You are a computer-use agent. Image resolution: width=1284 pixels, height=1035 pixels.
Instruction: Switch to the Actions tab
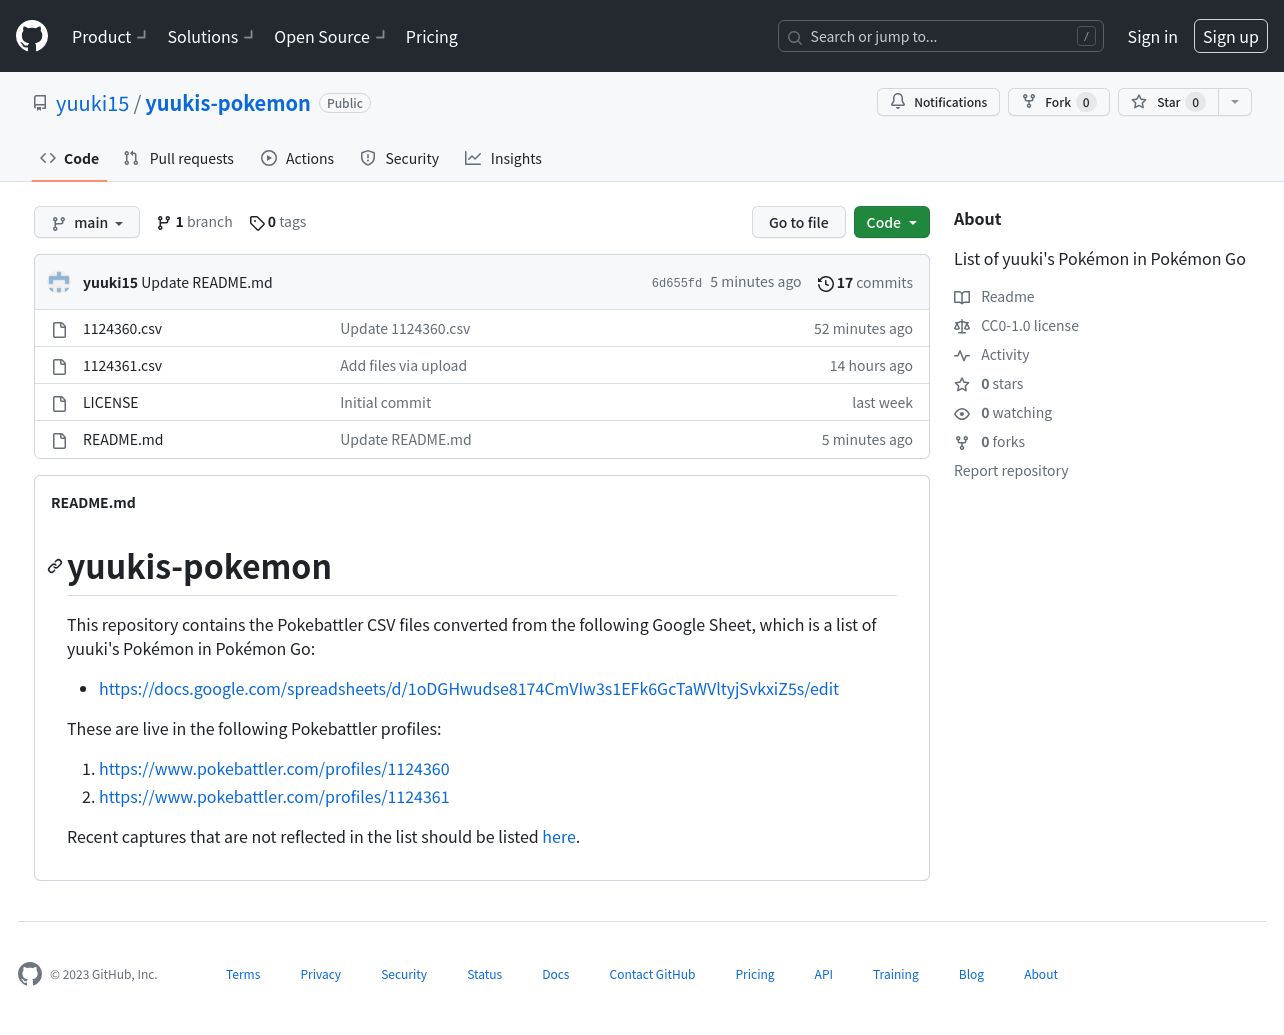pyautogui.click(x=297, y=158)
